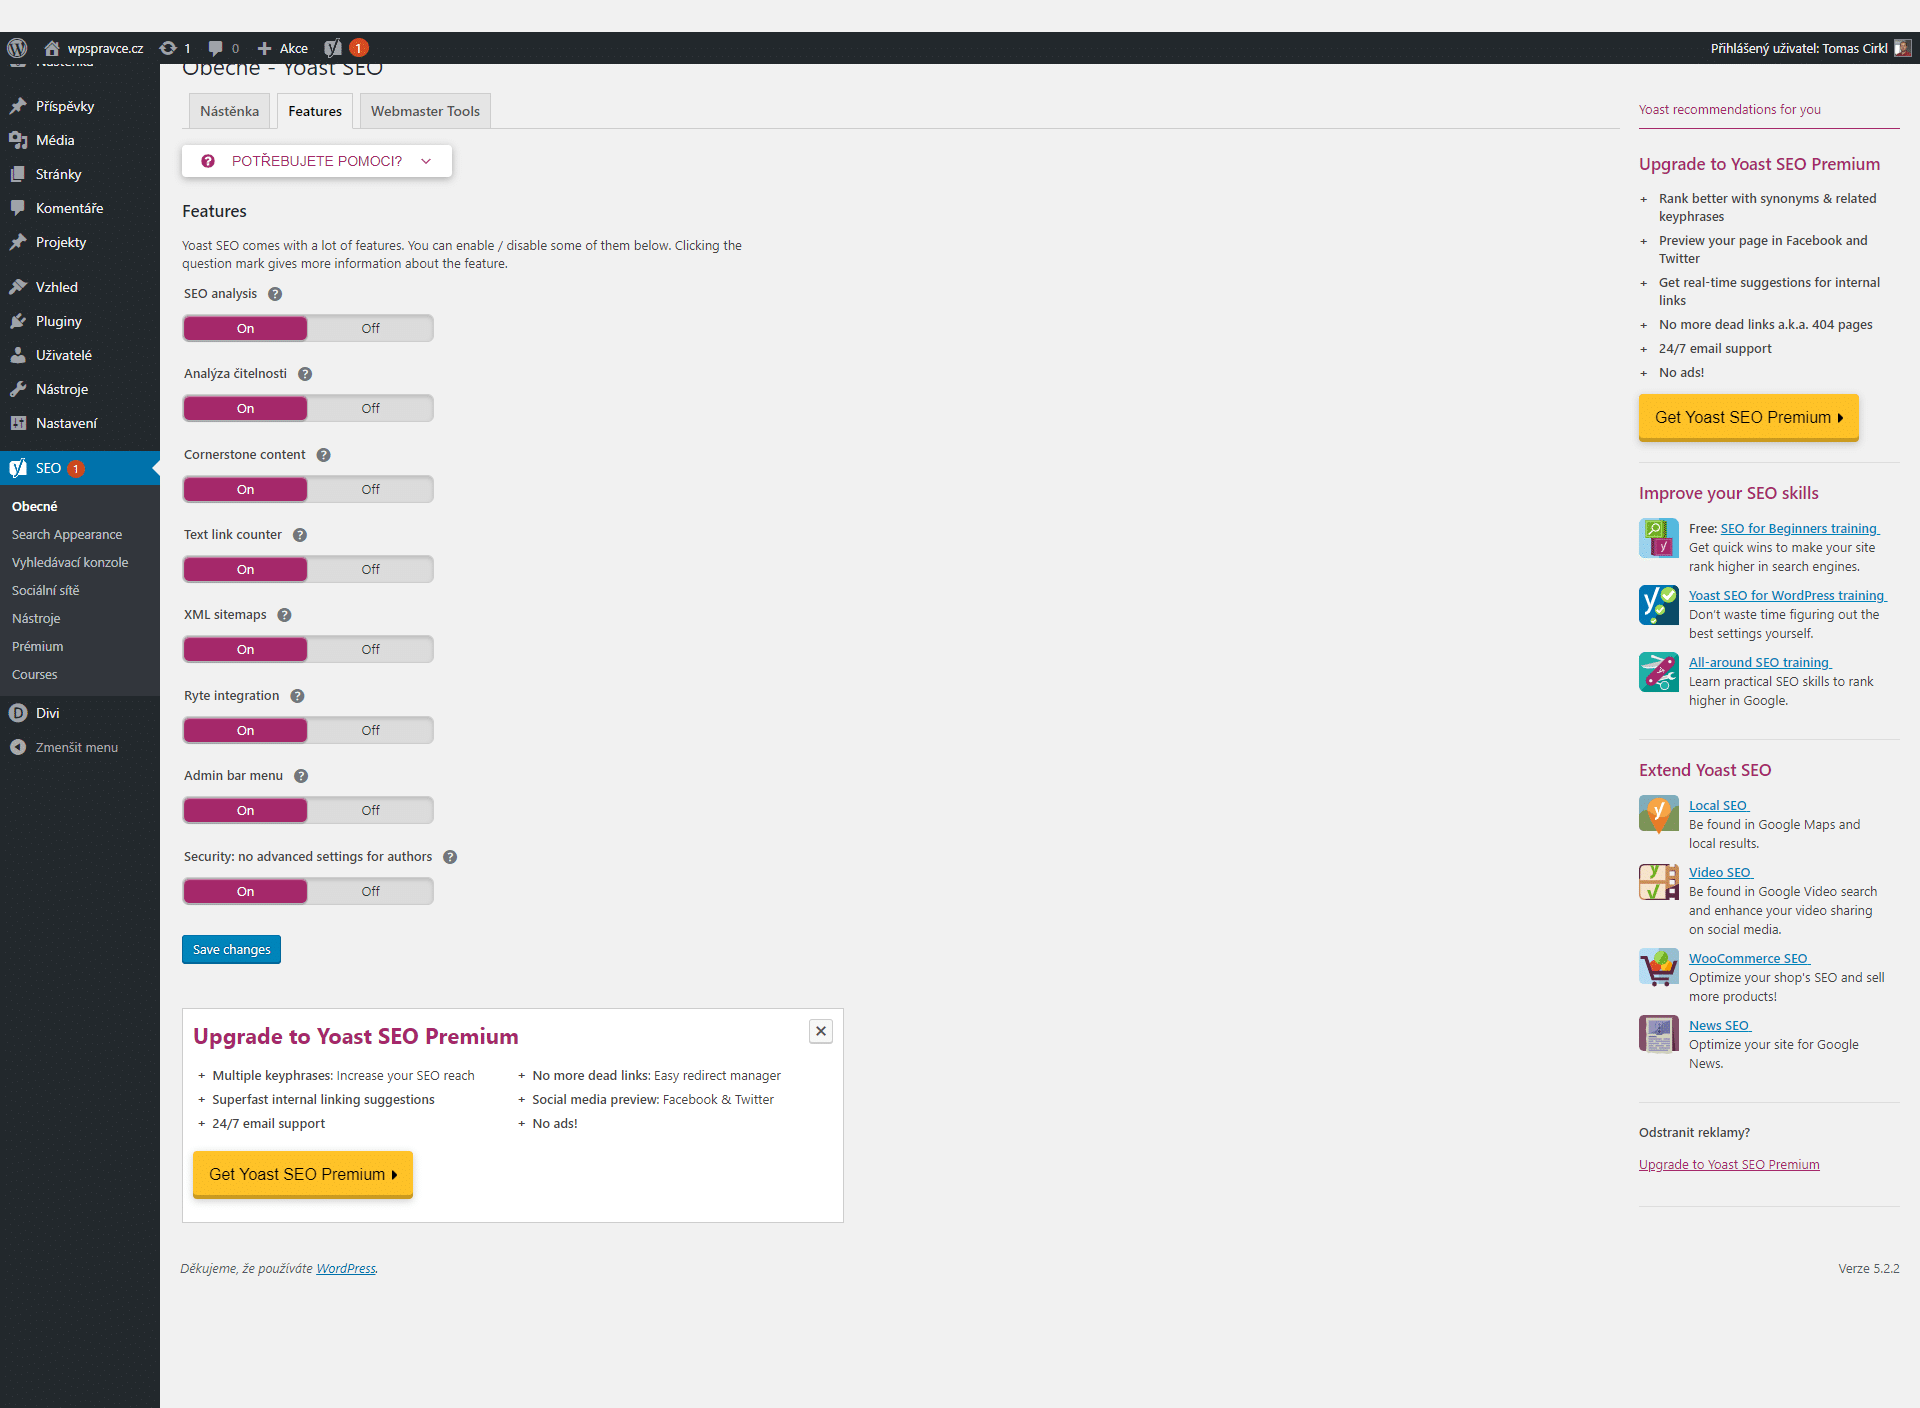Open the WooCommerce SEO link
This screenshot has height=1408, width=1920.
(1749, 958)
